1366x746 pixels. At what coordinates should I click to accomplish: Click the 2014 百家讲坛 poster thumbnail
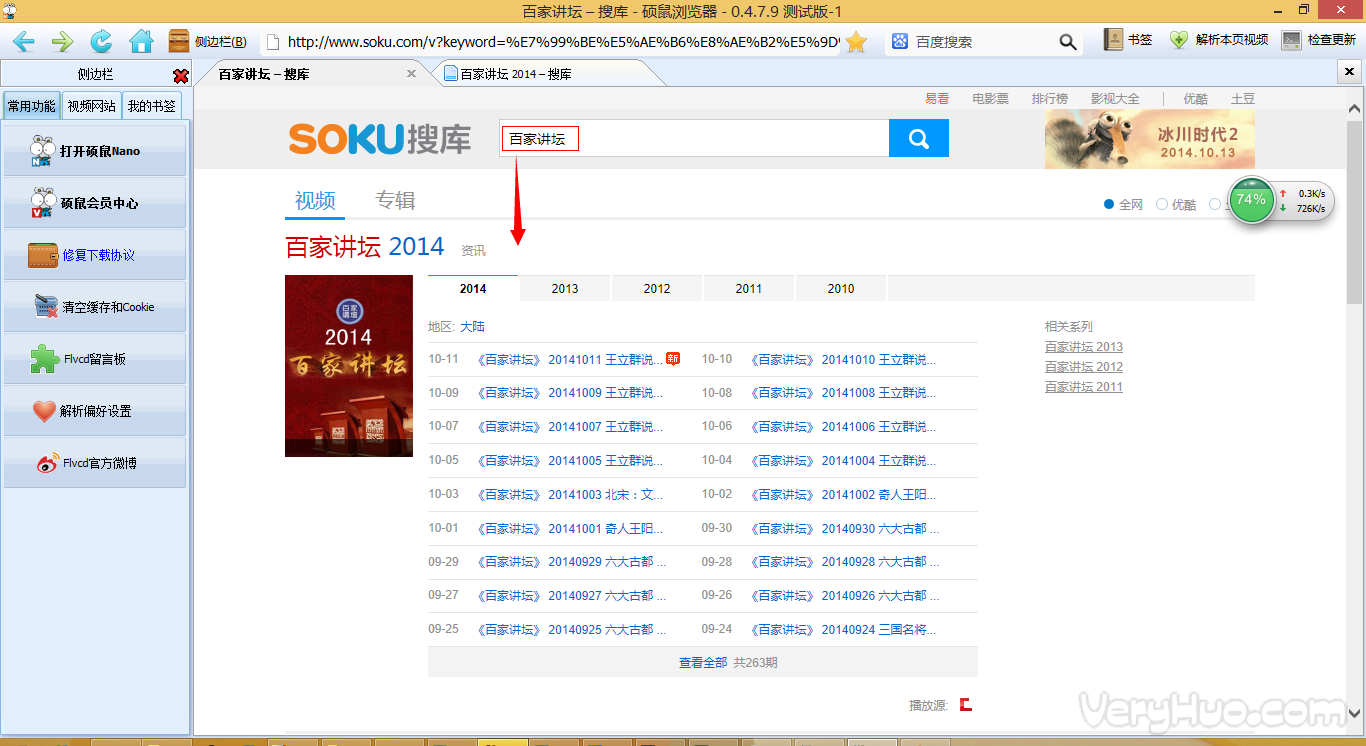[349, 366]
